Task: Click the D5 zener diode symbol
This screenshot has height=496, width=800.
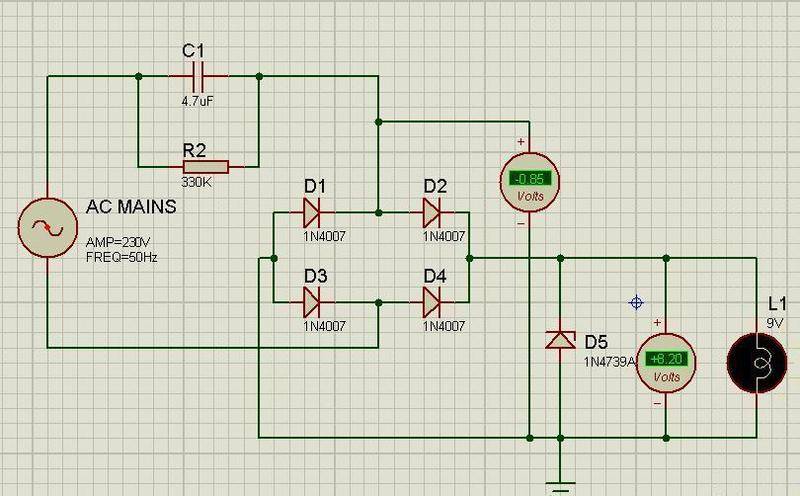Action: pyautogui.click(x=558, y=340)
